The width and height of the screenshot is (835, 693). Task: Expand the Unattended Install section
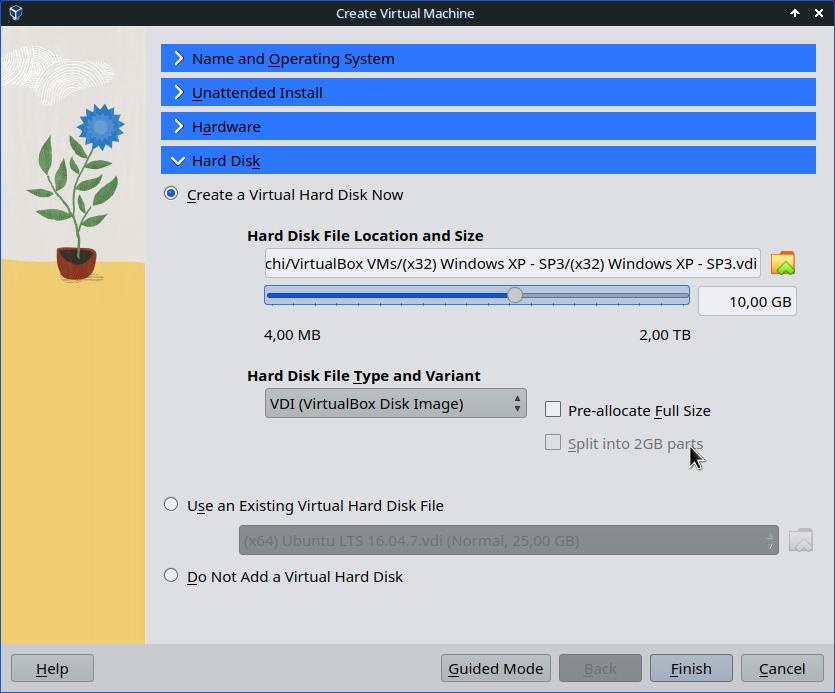[488, 92]
